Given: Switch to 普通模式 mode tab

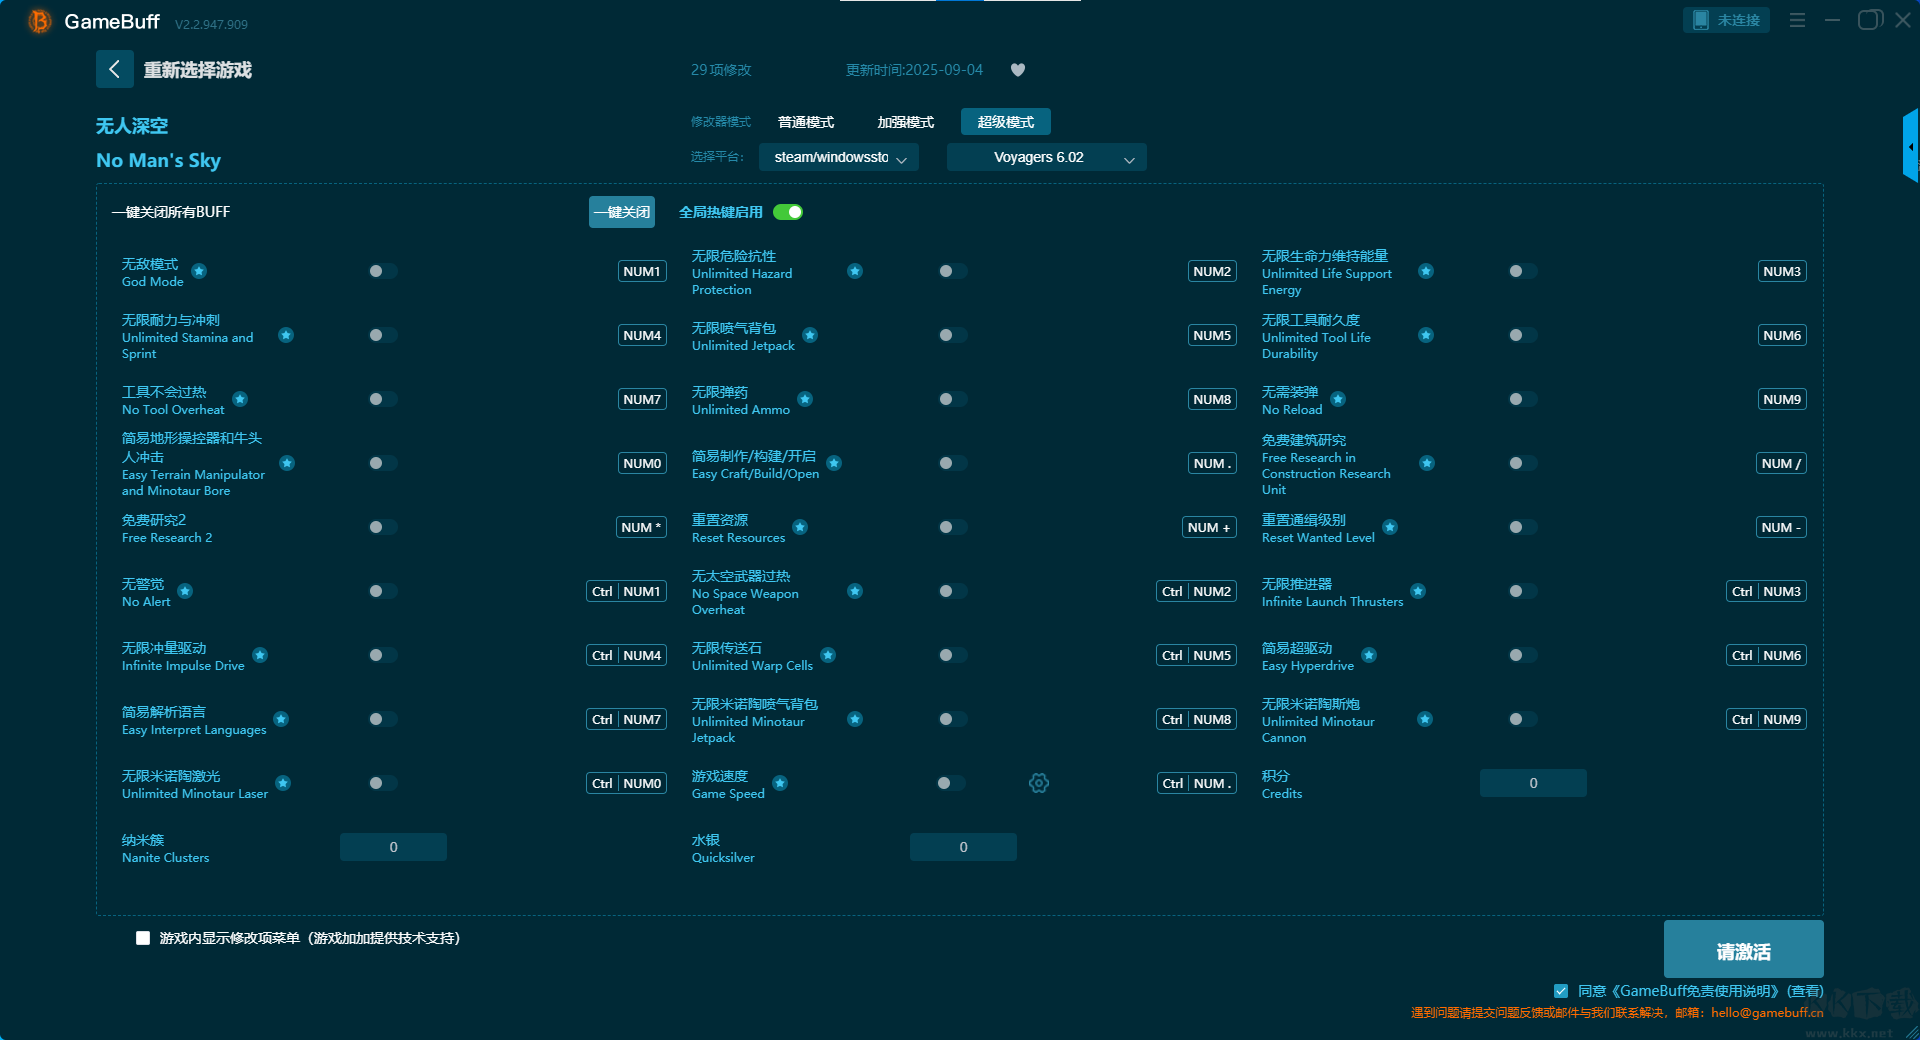Looking at the screenshot, I should 806,122.
